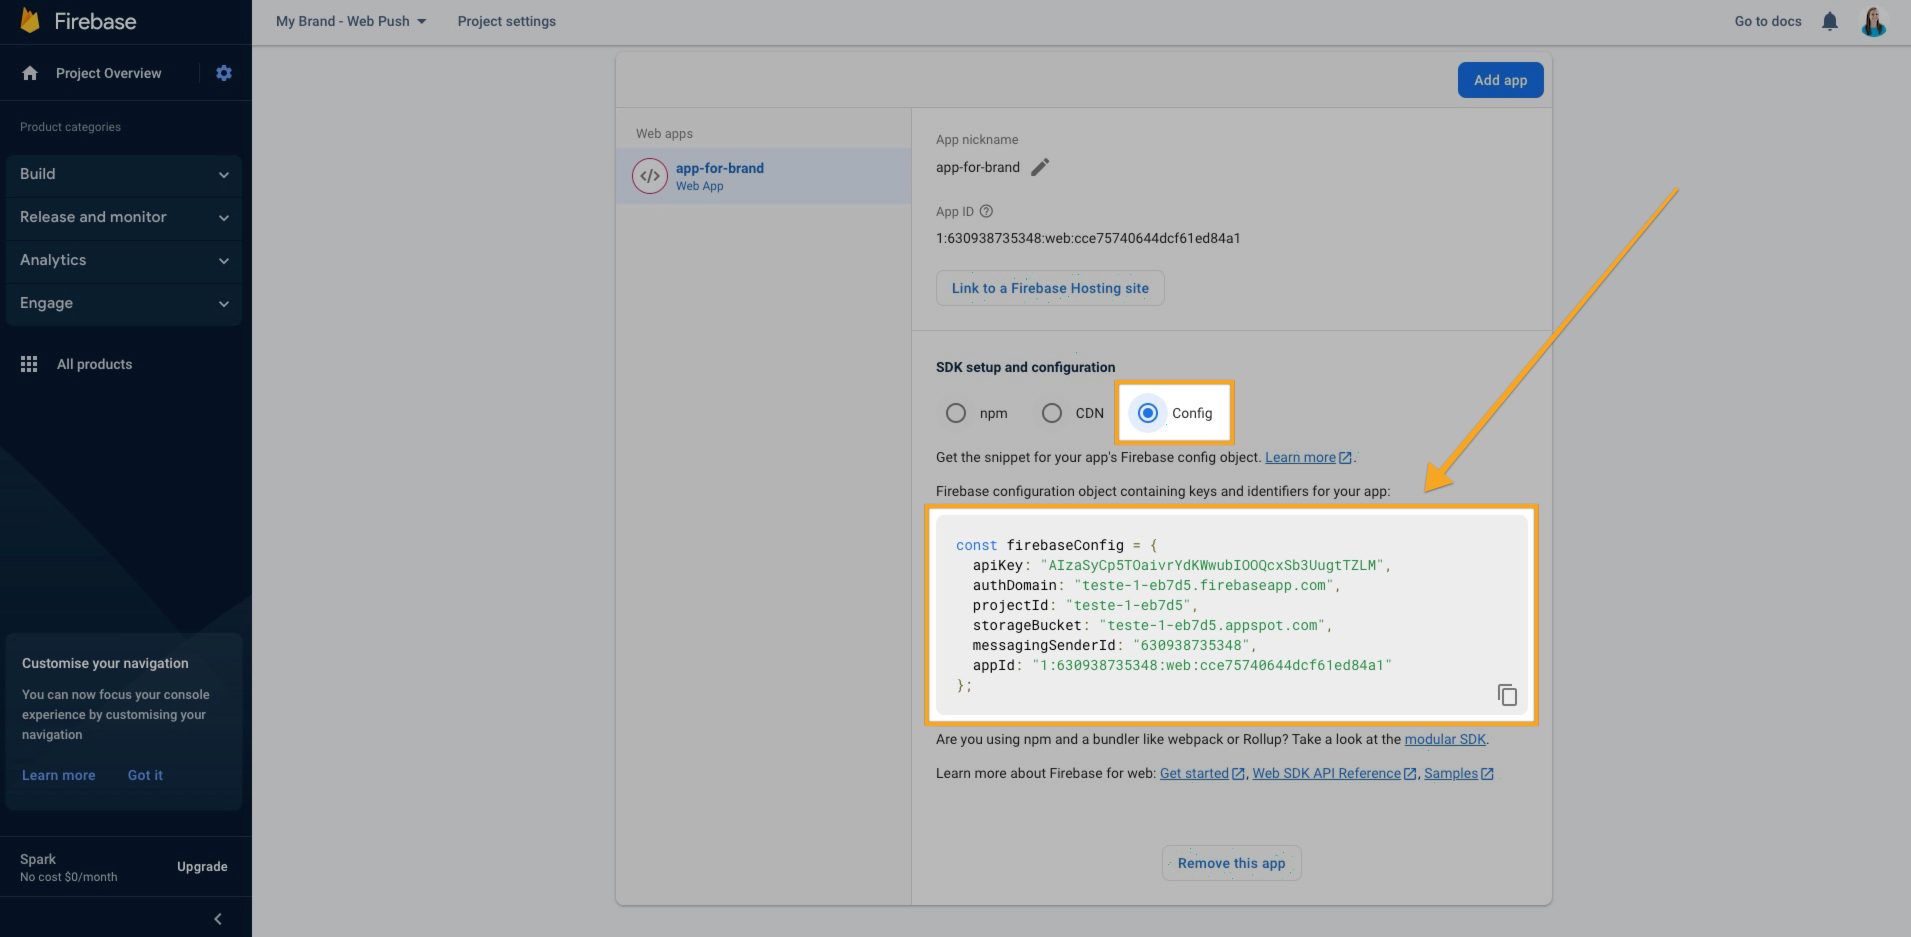Select the Config radio button
Screen dimensions: 1911x937
[1148, 413]
